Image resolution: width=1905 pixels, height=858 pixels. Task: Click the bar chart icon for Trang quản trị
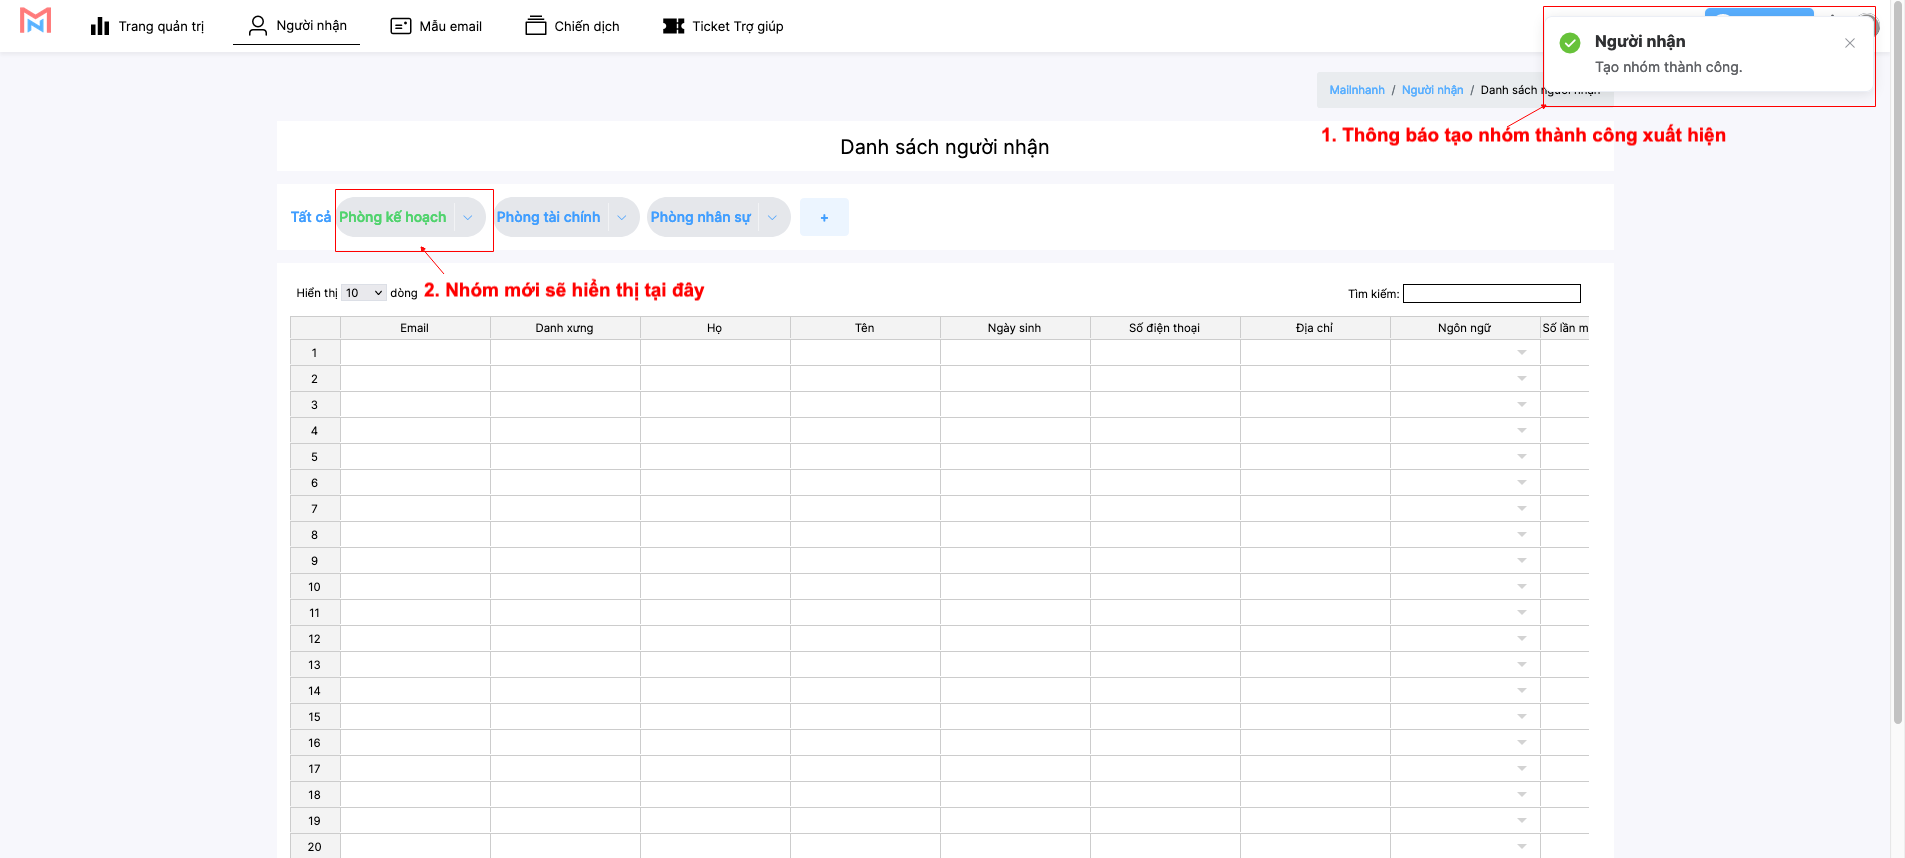(x=100, y=26)
